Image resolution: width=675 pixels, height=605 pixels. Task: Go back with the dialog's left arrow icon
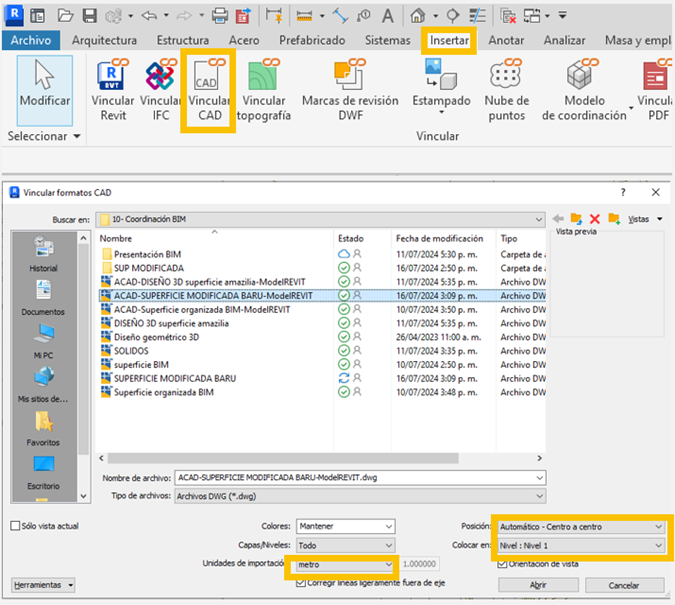(558, 219)
